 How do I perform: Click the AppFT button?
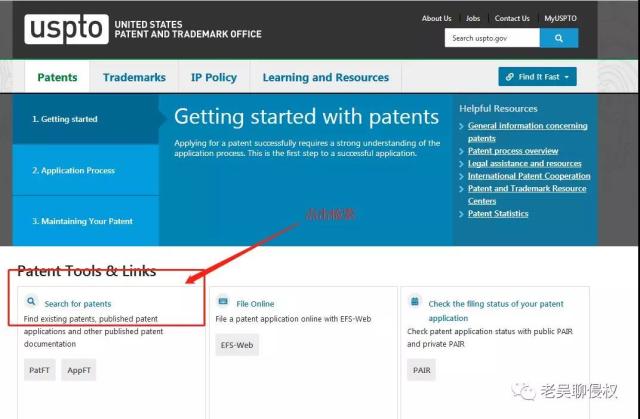(79, 370)
